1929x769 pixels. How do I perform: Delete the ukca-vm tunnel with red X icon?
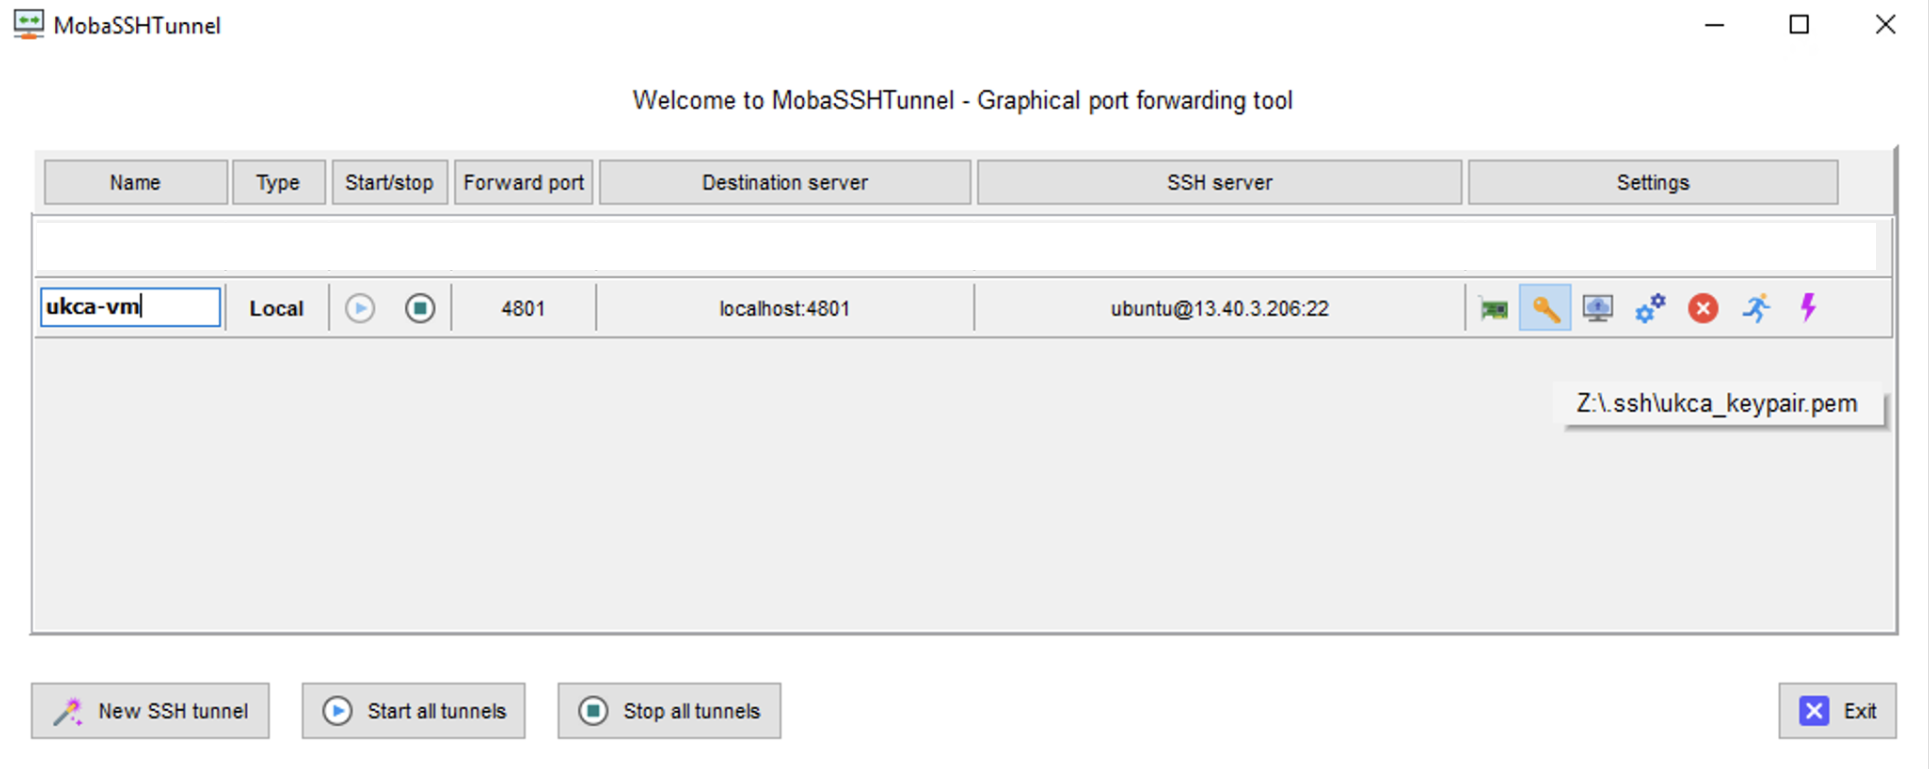click(1703, 308)
